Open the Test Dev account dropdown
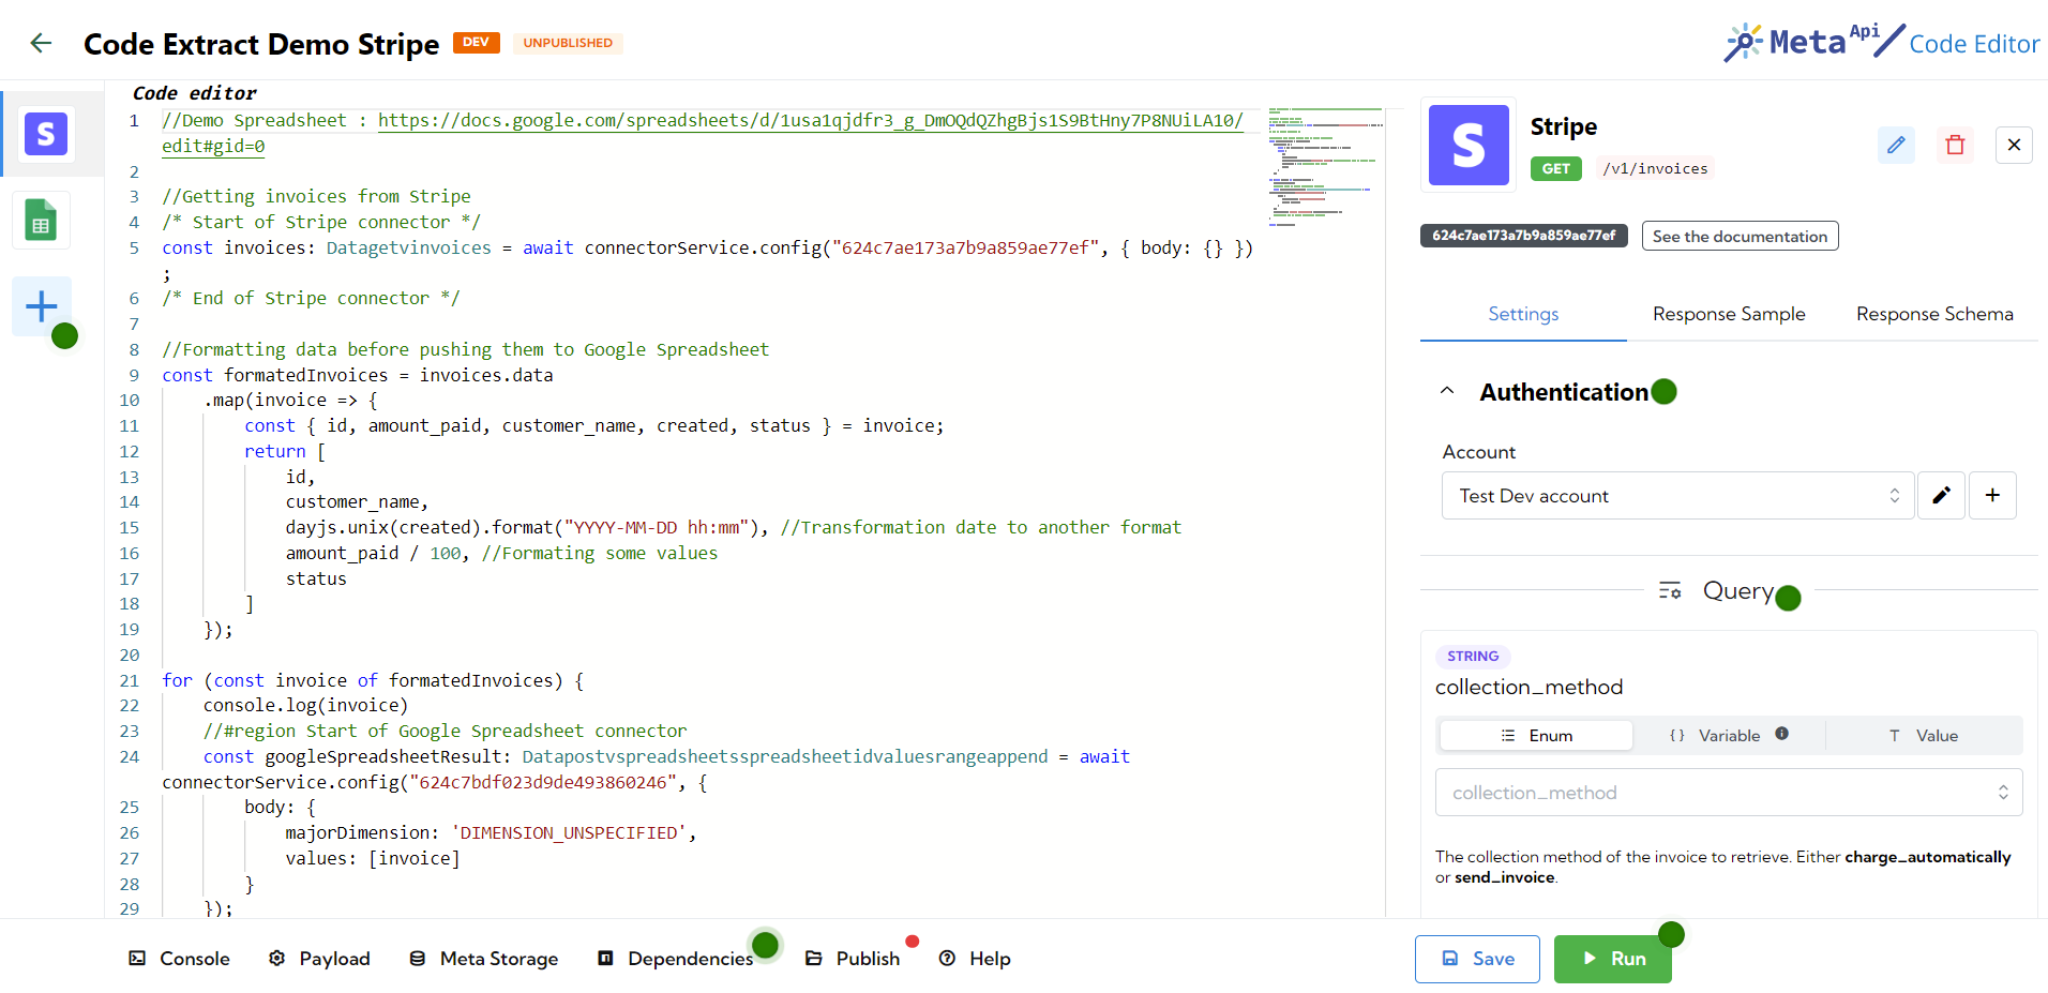Image resolution: width=2048 pixels, height=993 pixels. (1677, 496)
